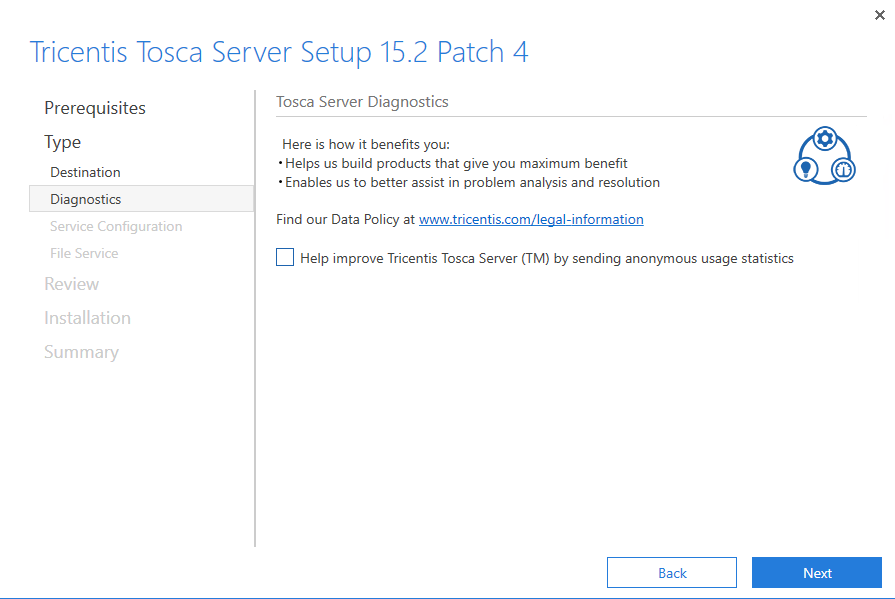Go to the Type step in the sidebar
The height and width of the screenshot is (599, 895).
63,142
